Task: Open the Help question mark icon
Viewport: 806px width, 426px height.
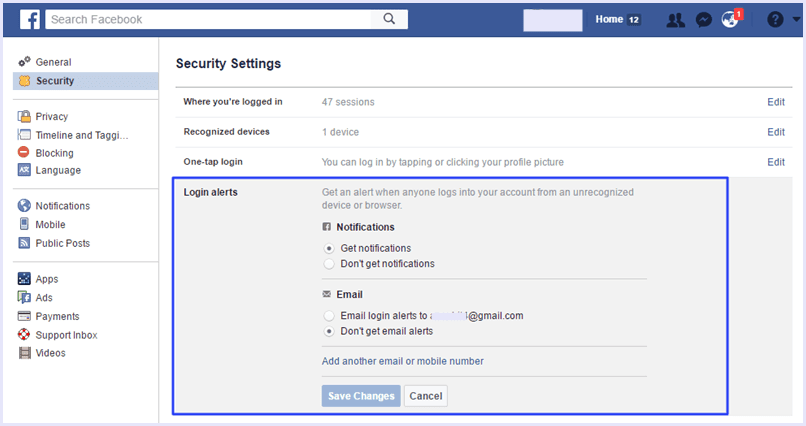Action: 775,20
